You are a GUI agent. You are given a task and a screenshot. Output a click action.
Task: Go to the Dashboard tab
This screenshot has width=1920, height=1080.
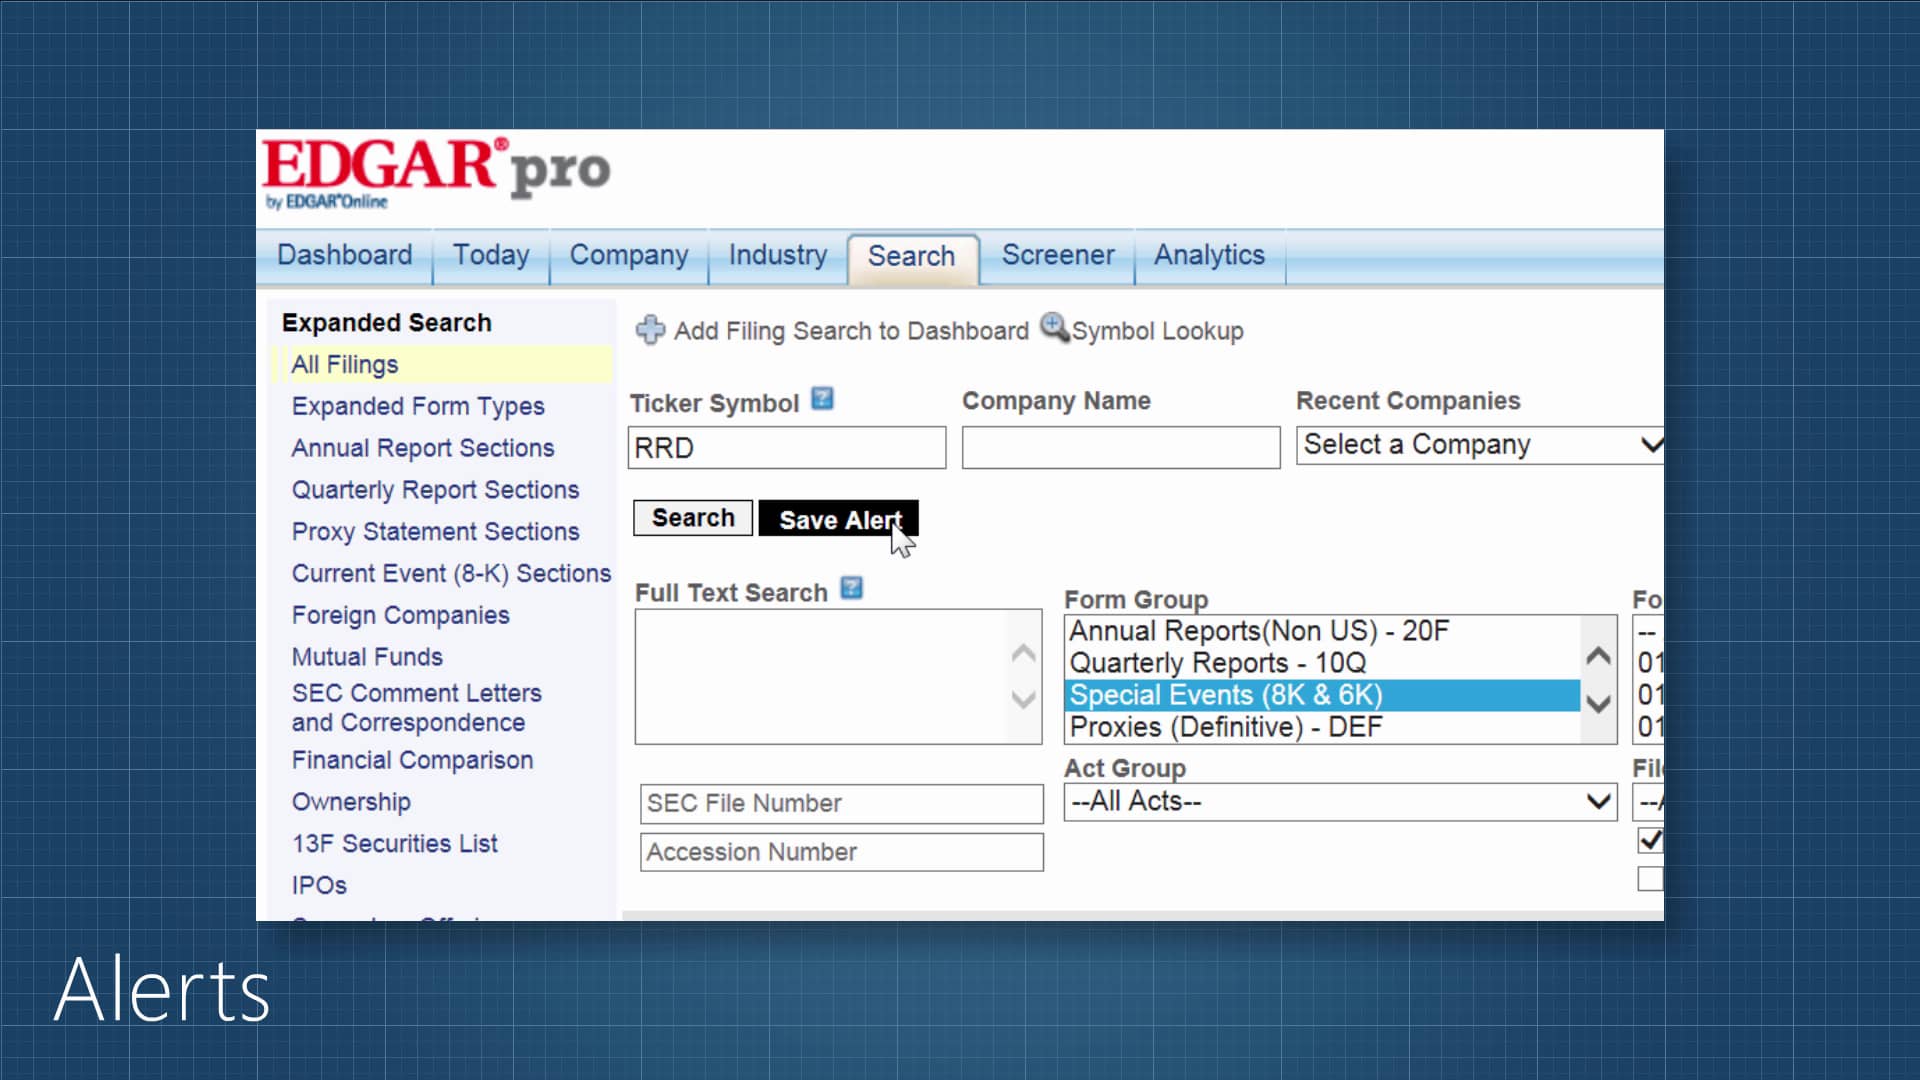click(344, 256)
